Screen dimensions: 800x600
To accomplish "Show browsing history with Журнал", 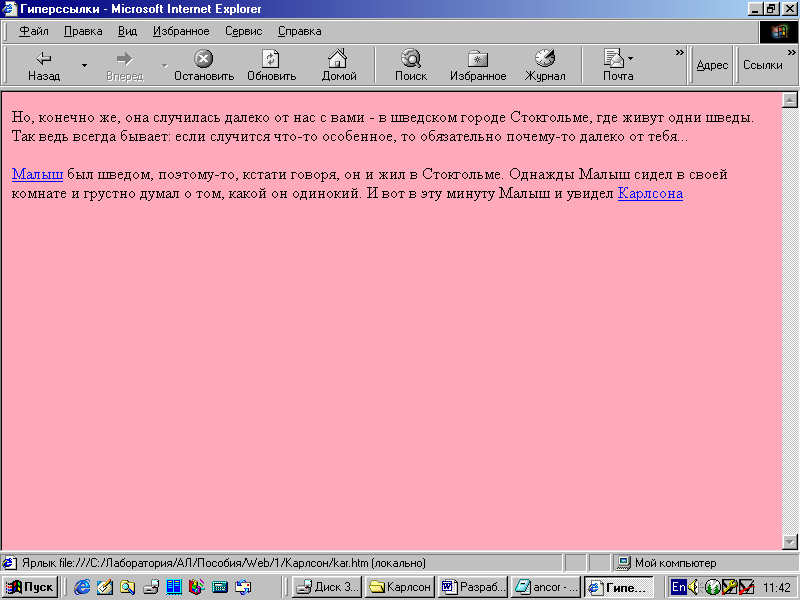I will tap(544, 65).
